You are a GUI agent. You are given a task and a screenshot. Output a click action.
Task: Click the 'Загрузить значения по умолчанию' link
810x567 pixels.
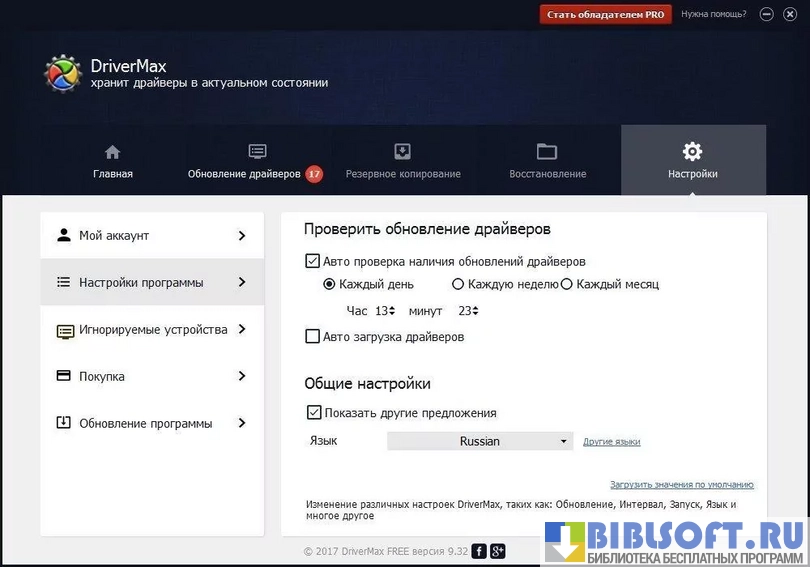point(681,485)
